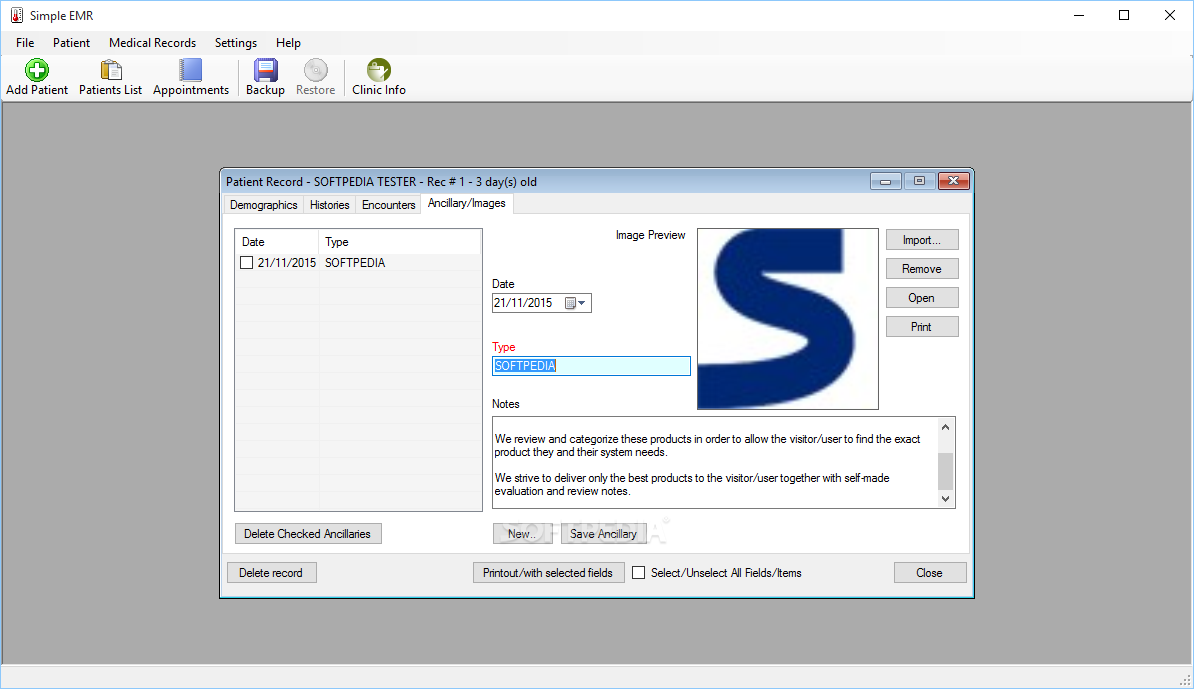Click the Backup floppy disk icon

click(x=265, y=70)
